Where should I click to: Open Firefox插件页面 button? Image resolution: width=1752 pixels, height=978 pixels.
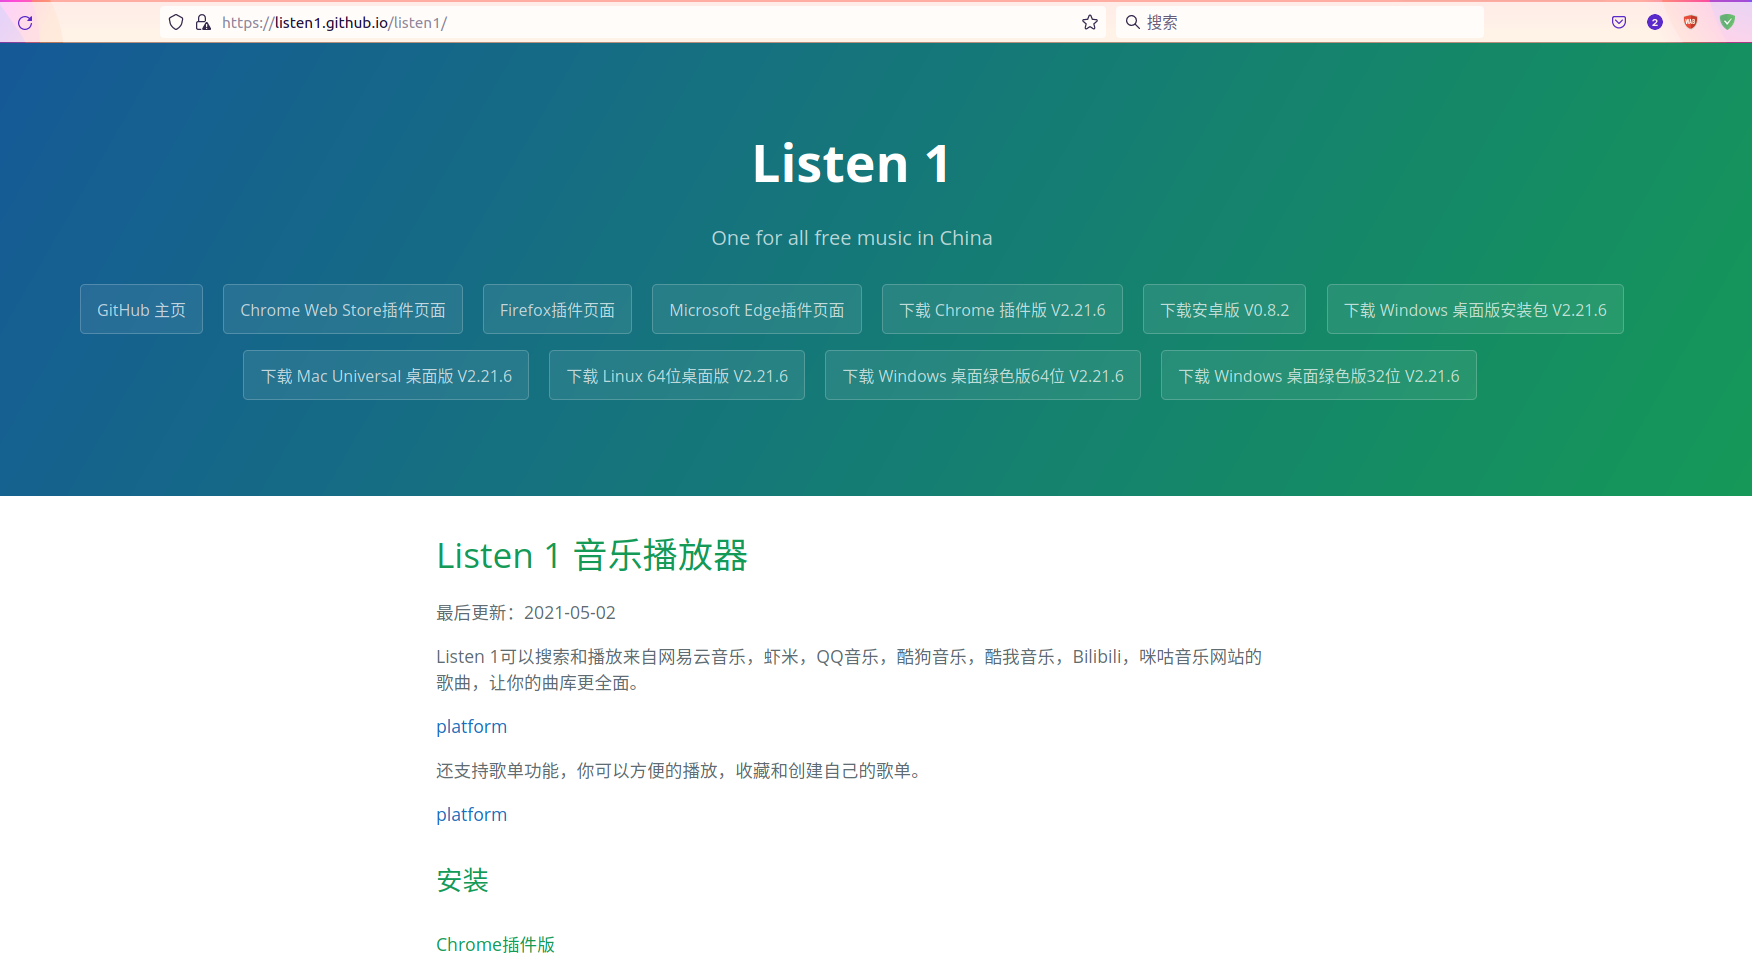click(557, 310)
